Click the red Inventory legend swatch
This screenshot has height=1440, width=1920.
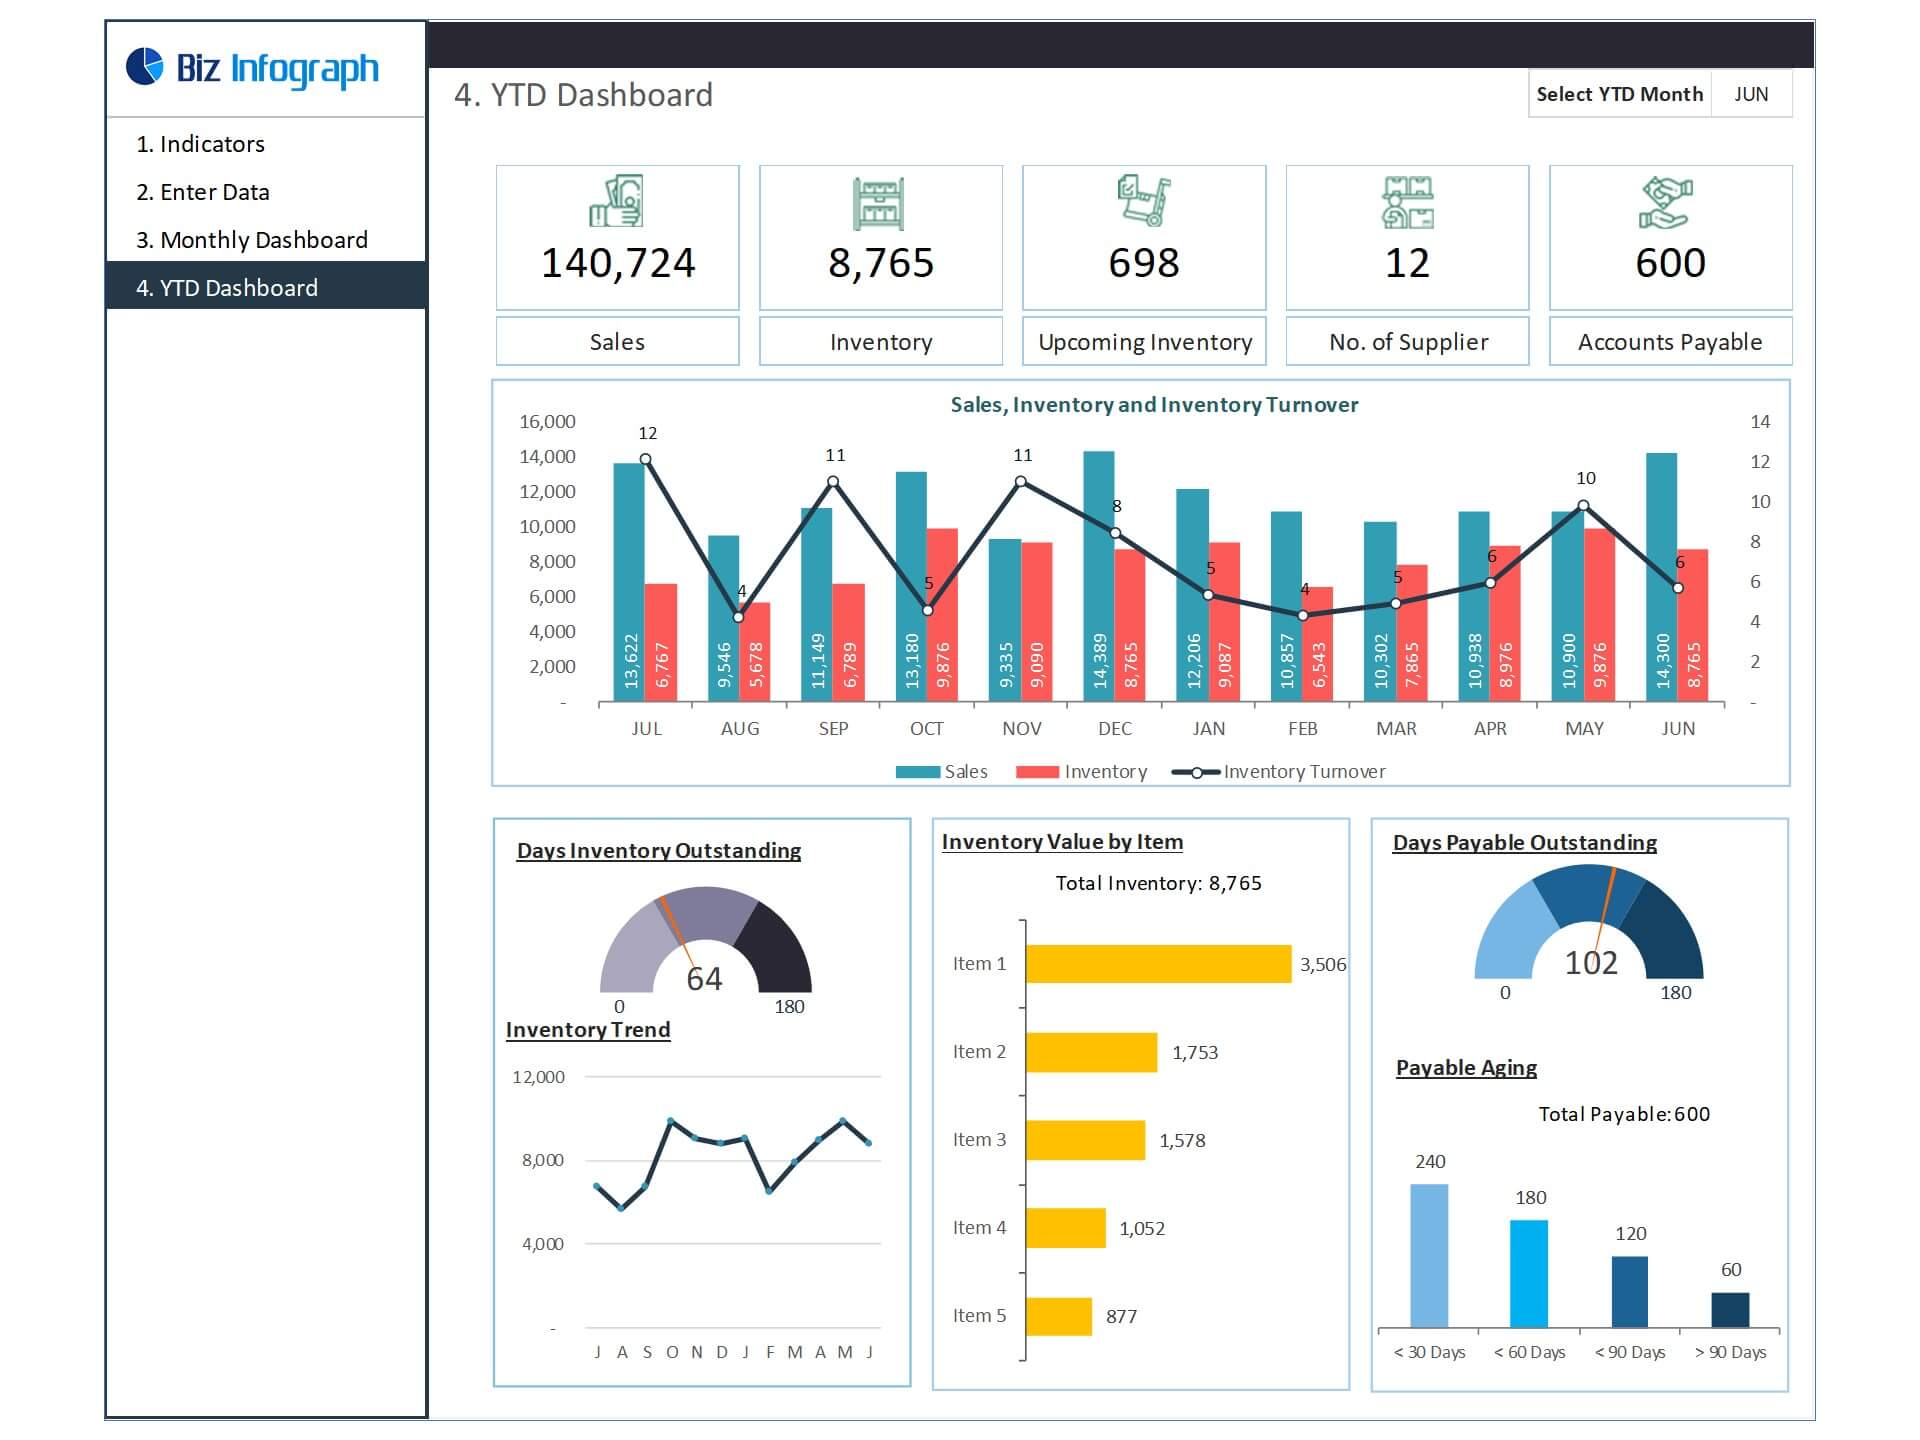(1036, 772)
